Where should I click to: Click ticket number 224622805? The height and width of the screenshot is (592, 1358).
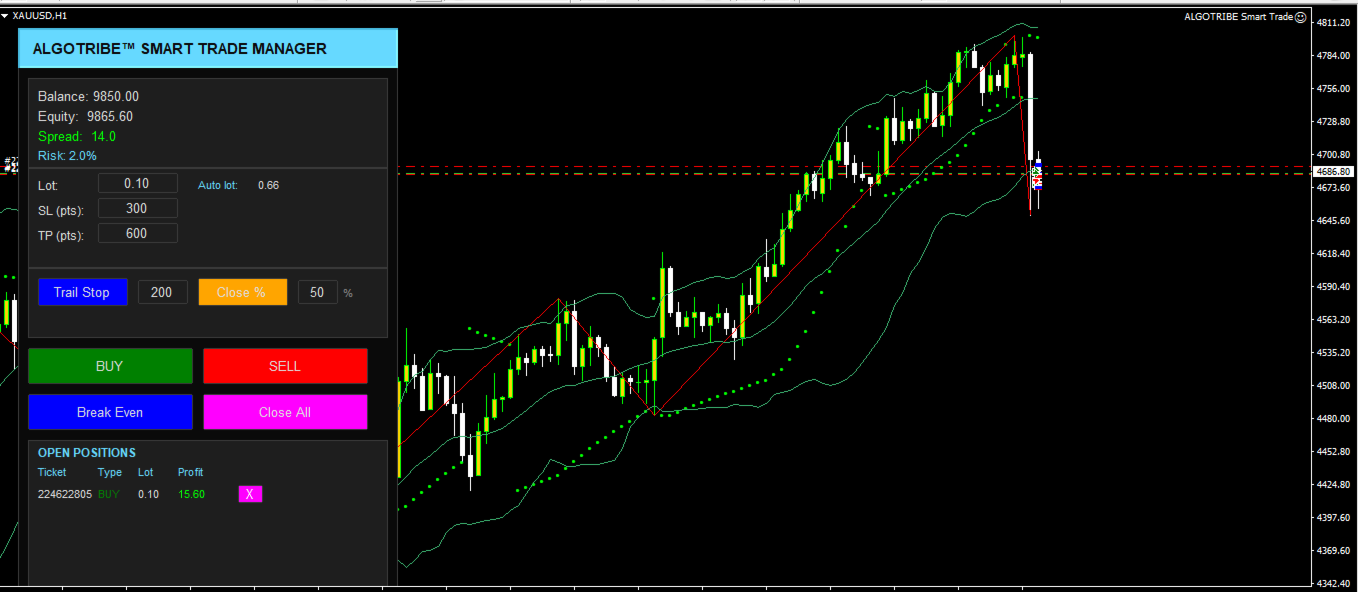tap(65, 494)
